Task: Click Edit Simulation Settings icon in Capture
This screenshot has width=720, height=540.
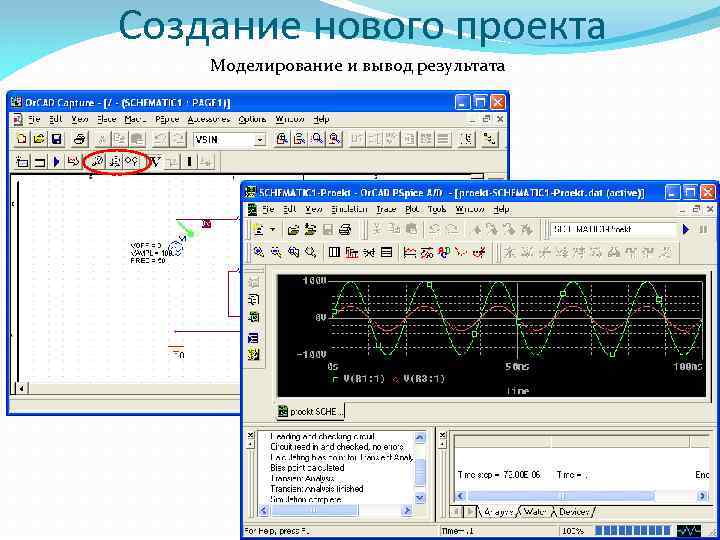Action: click(x=39, y=162)
